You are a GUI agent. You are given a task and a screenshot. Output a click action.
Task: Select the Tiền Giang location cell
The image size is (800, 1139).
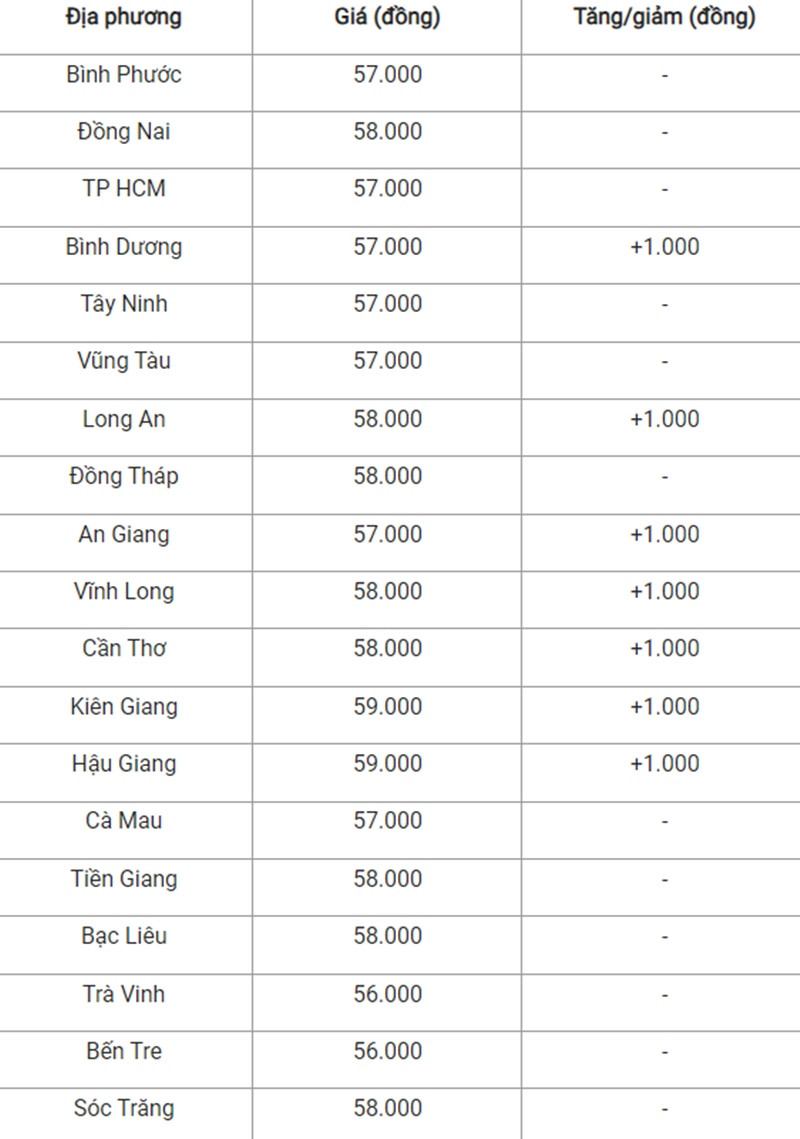click(124, 879)
